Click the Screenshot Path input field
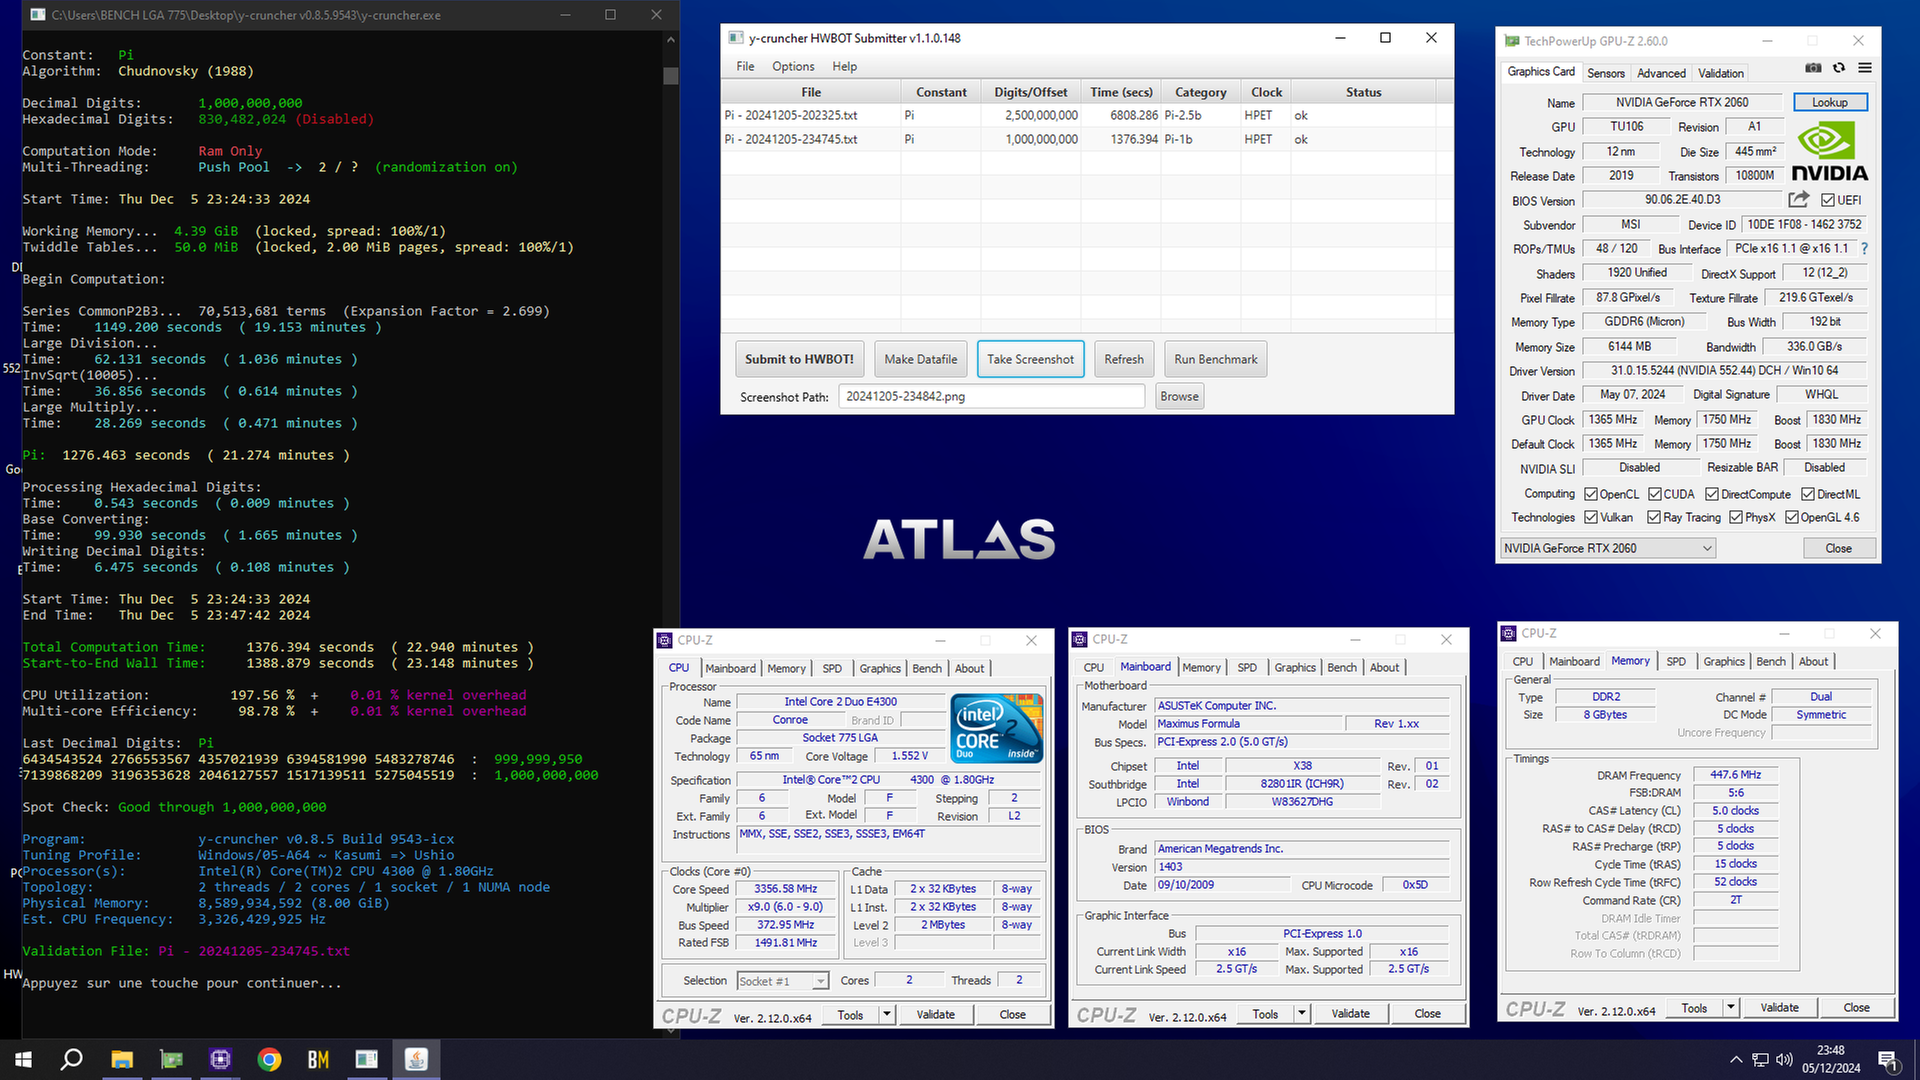The height and width of the screenshot is (1080, 1920). pos(991,396)
